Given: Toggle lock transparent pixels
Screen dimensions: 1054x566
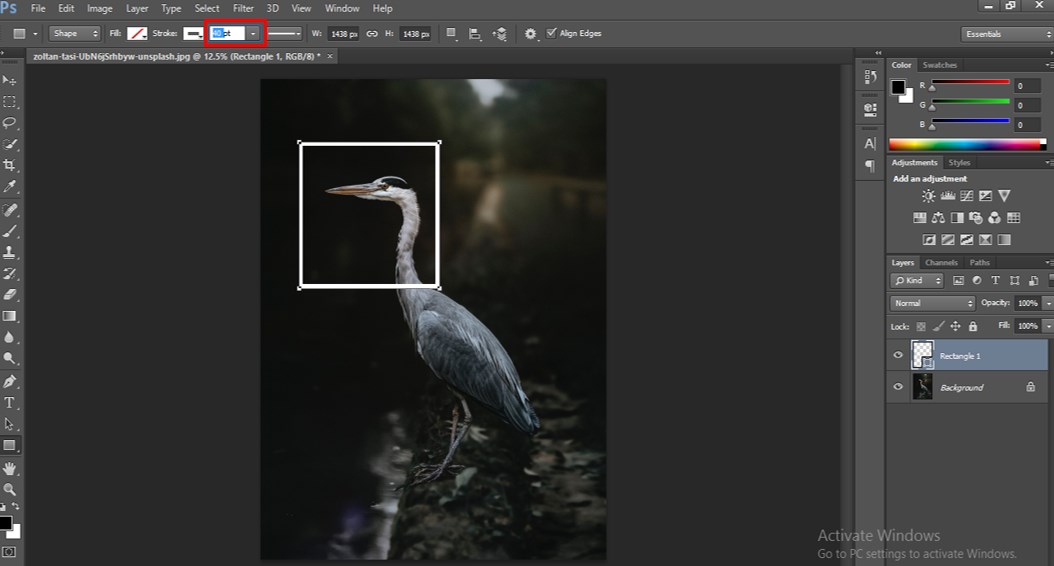Looking at the screenshot, I should click(921, 327).
